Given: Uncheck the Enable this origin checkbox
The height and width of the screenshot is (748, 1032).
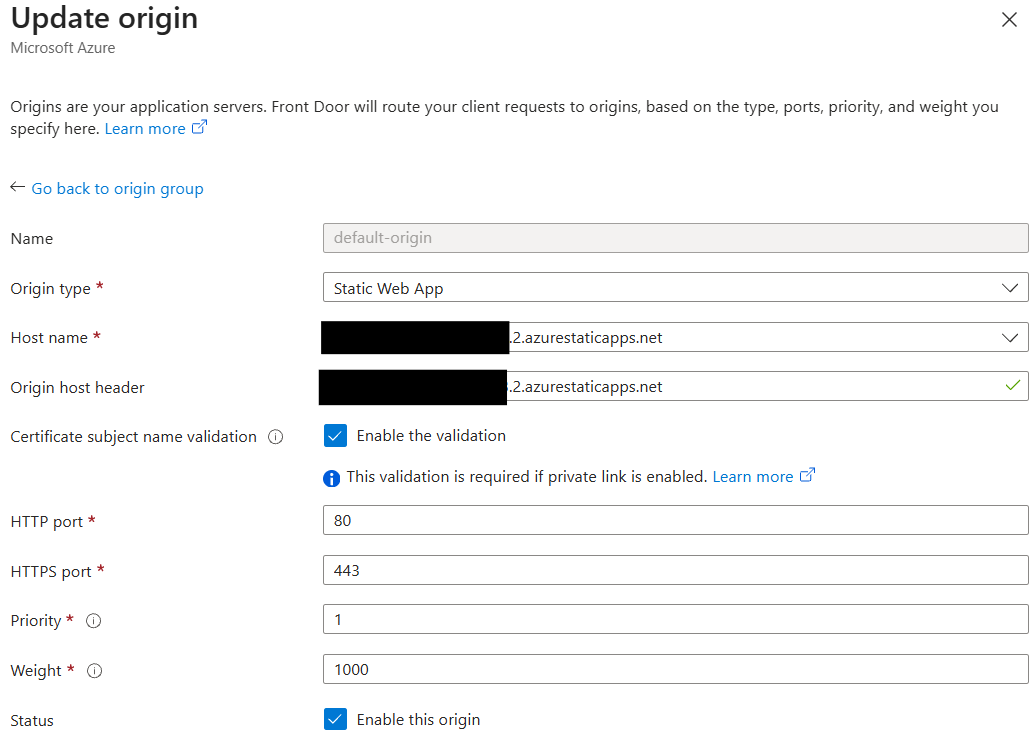Looking at the screenshot, I should pos(335,720).
